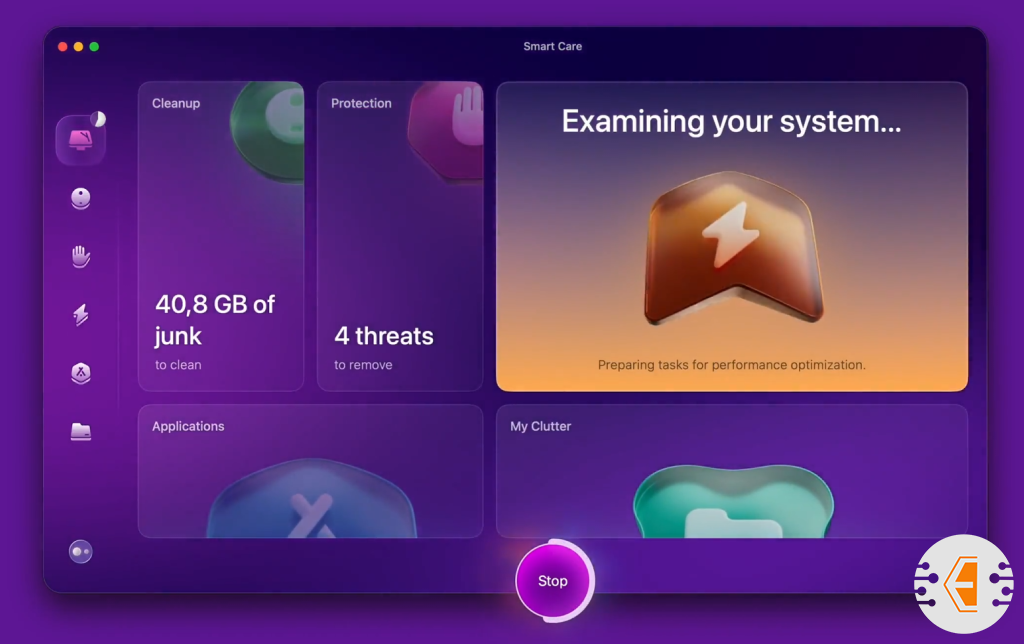The width and height of the screenshot is (1024, 644).
Task: Select the Applications sidebar icon
Action: pyautogui.click(x=81, y=373)
